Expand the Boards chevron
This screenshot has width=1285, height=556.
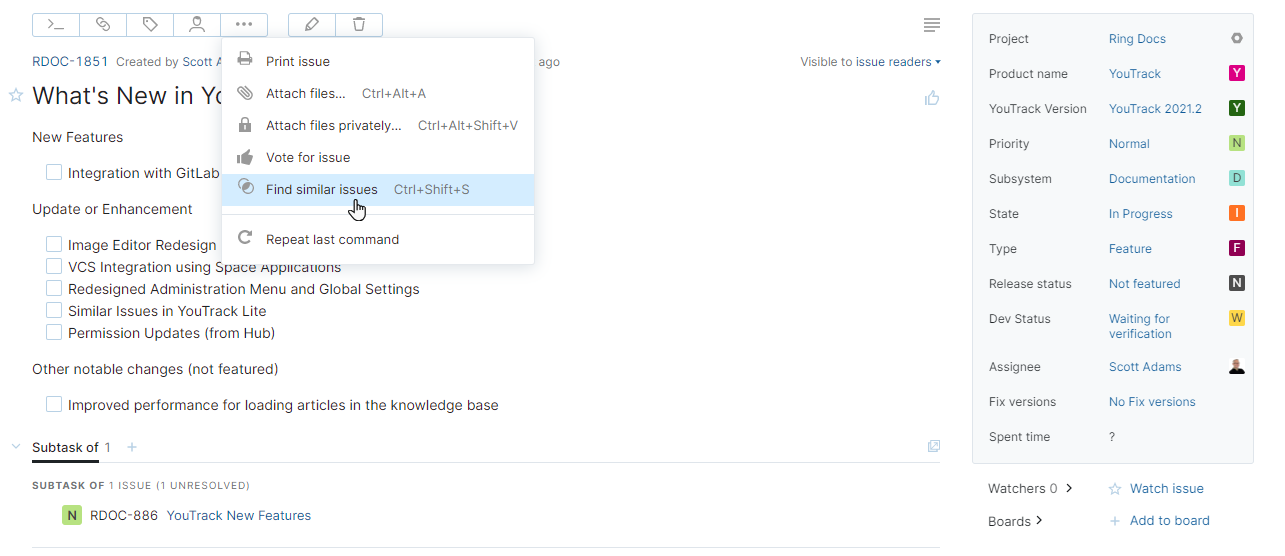tap(1040, 520)
